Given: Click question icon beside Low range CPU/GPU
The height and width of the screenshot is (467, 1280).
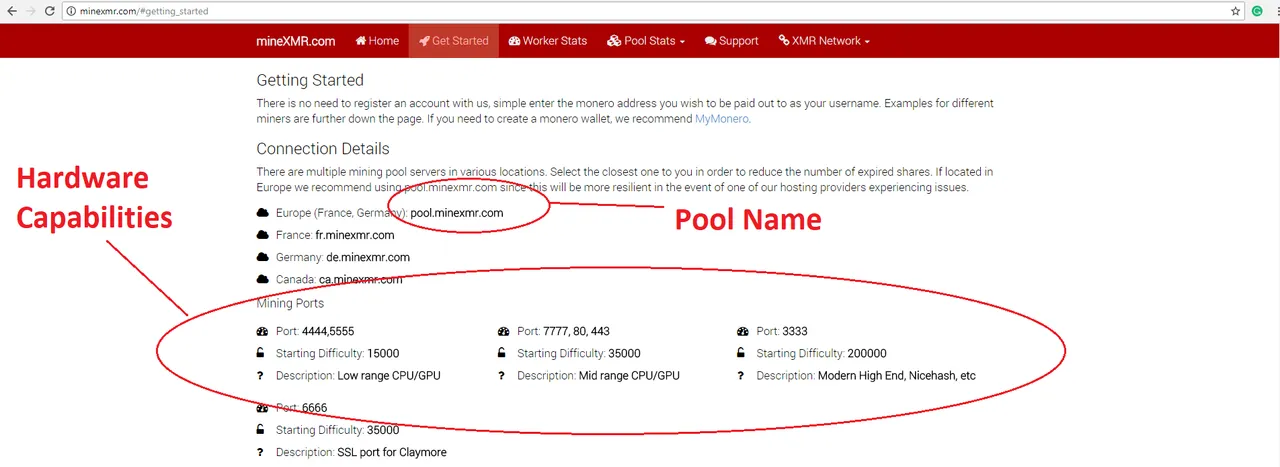Looking at the screenshot, I should click(x=260, y=376).
